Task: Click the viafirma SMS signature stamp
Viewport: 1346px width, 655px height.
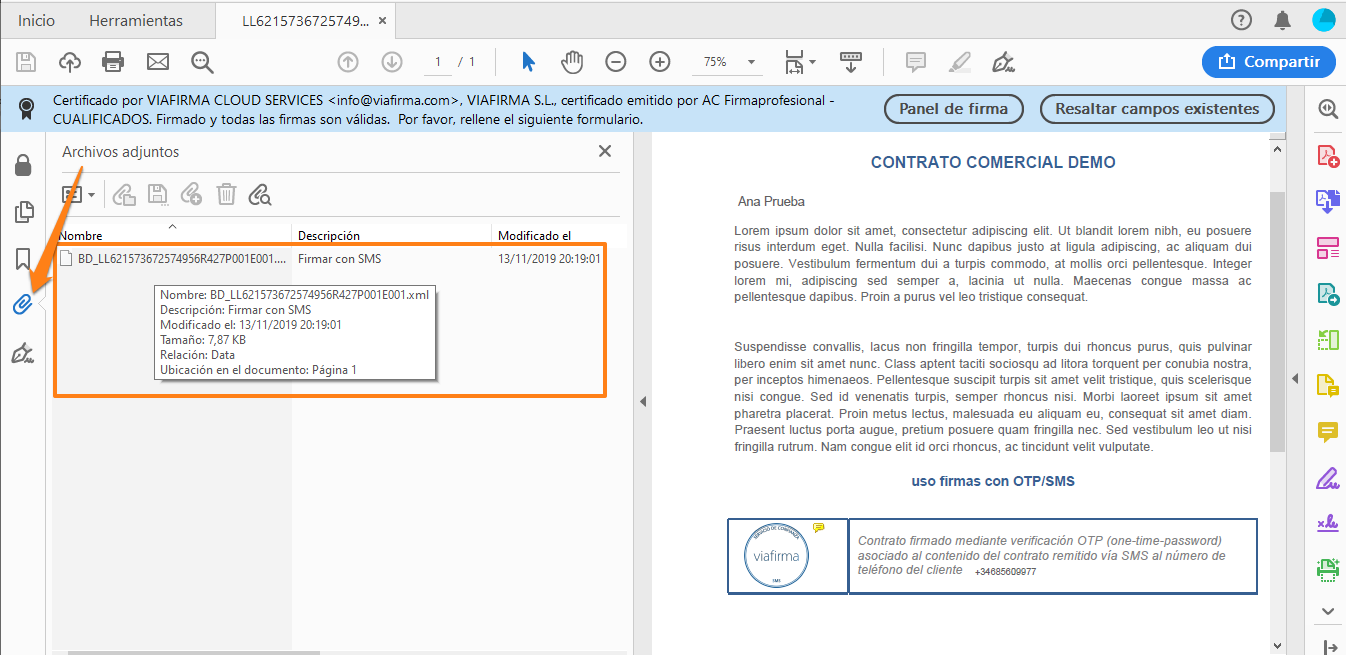Action: (777, 557)
